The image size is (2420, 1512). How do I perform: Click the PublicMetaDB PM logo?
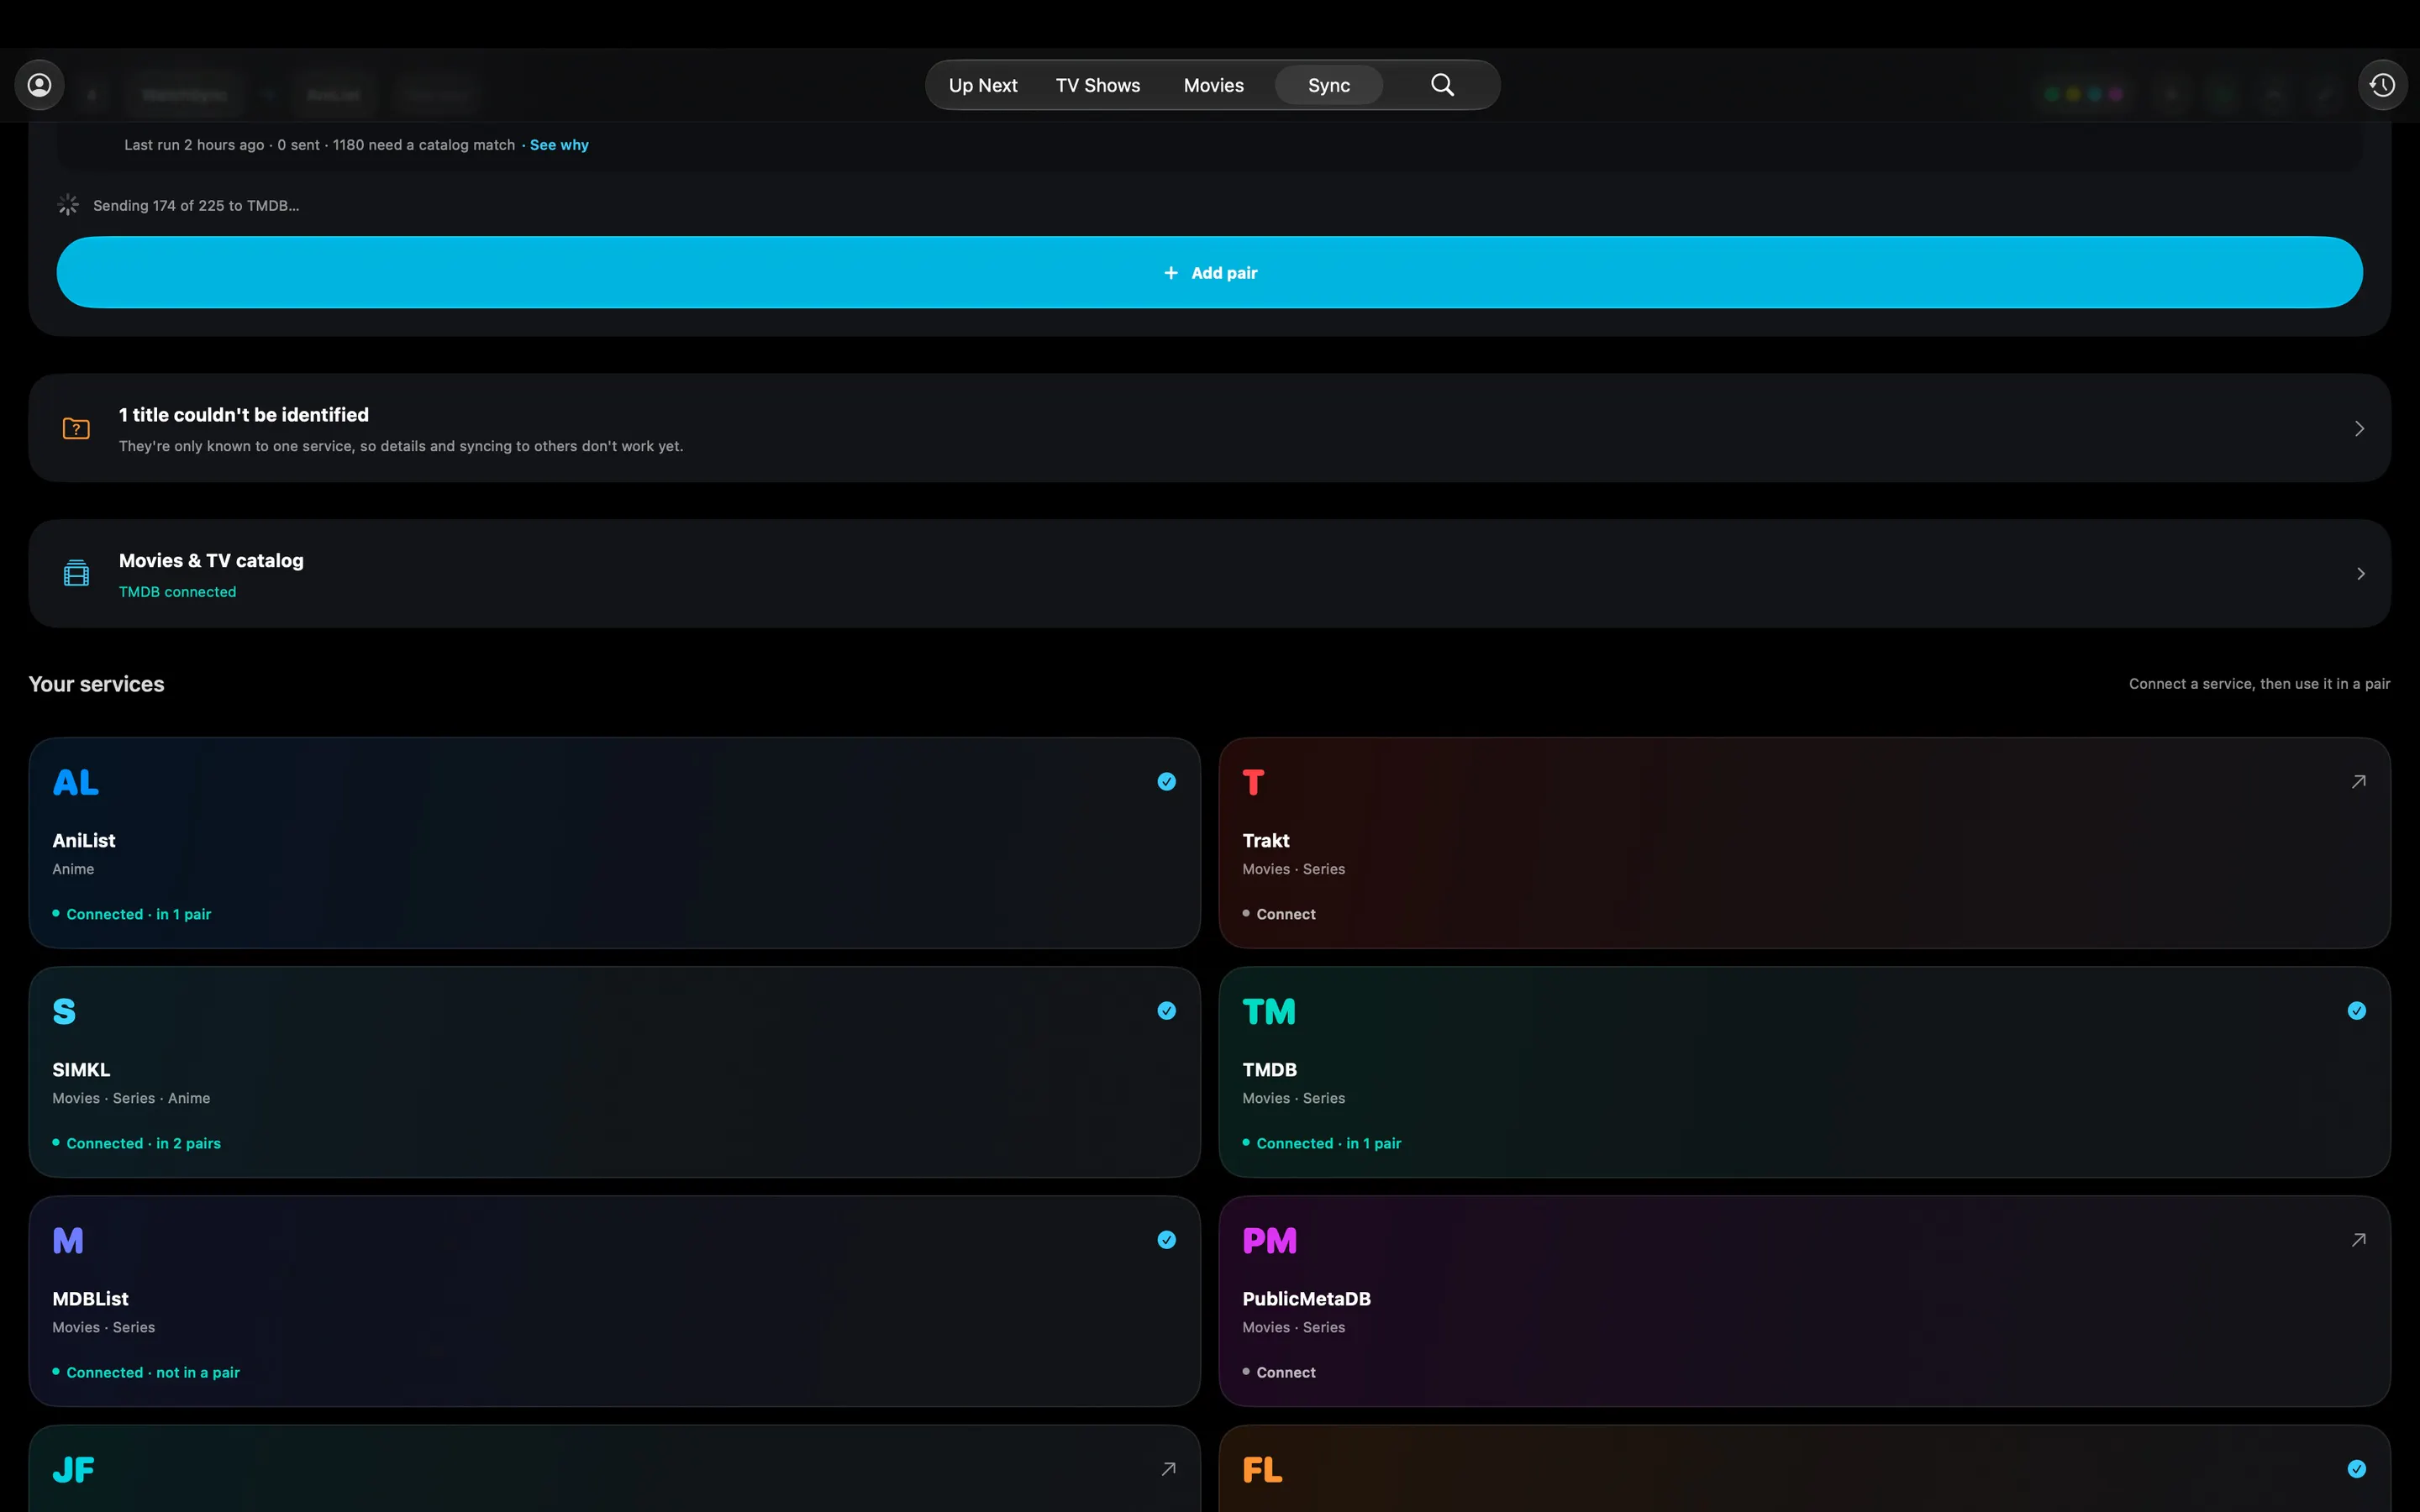1269,1240
